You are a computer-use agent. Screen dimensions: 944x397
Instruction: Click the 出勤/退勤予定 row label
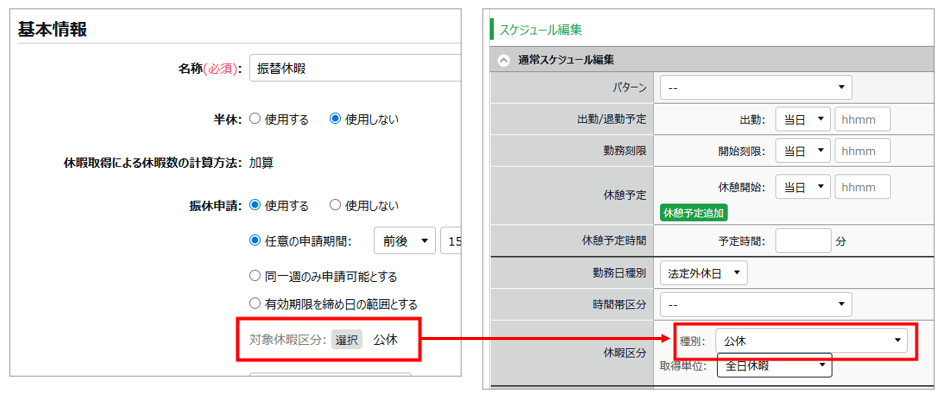pos(612,119)
